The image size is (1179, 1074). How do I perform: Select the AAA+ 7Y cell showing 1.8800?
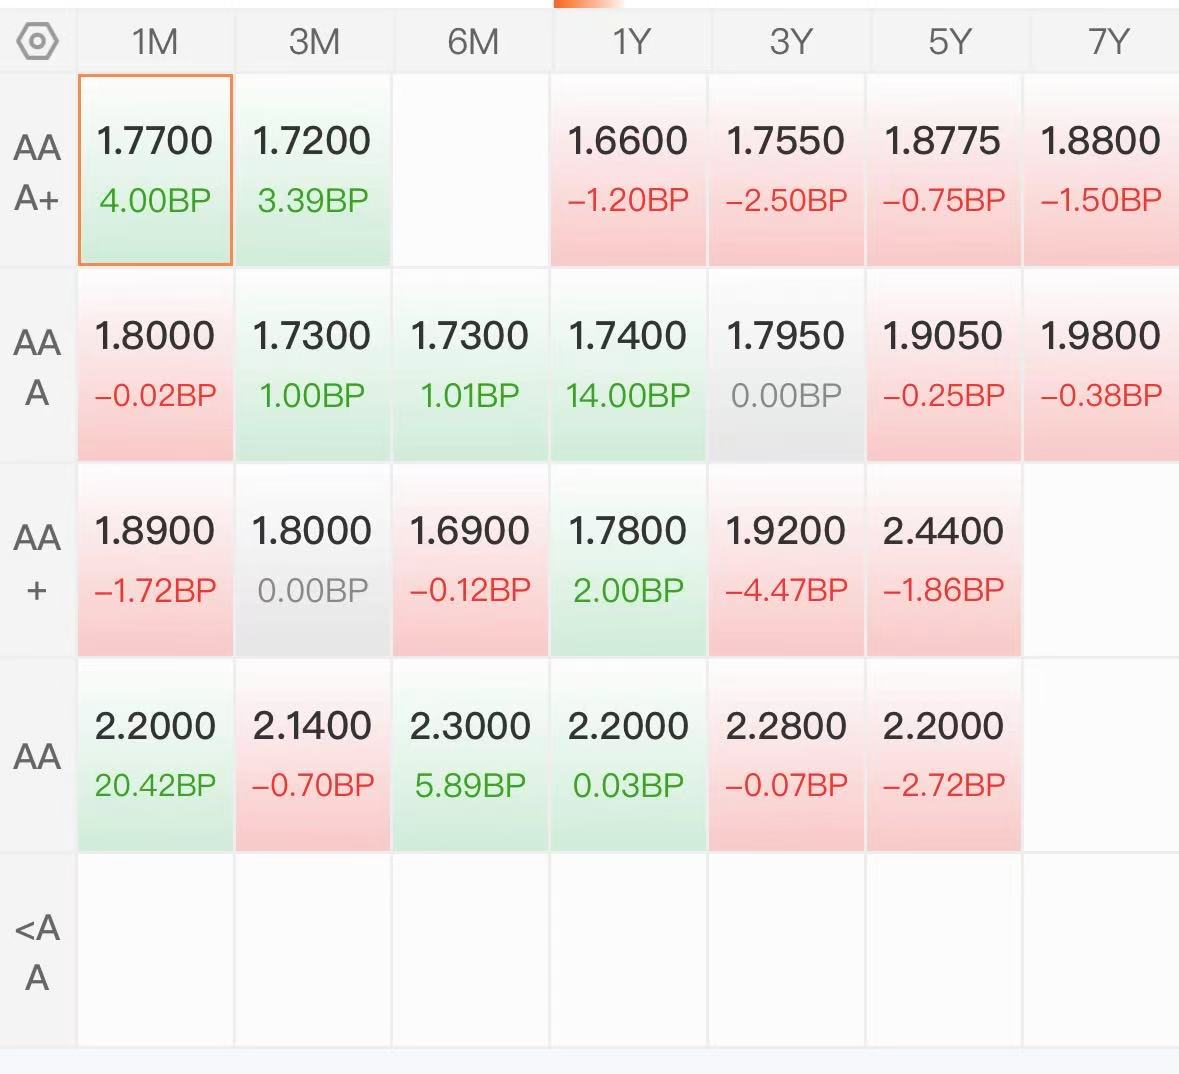(x=1102, y=170)
